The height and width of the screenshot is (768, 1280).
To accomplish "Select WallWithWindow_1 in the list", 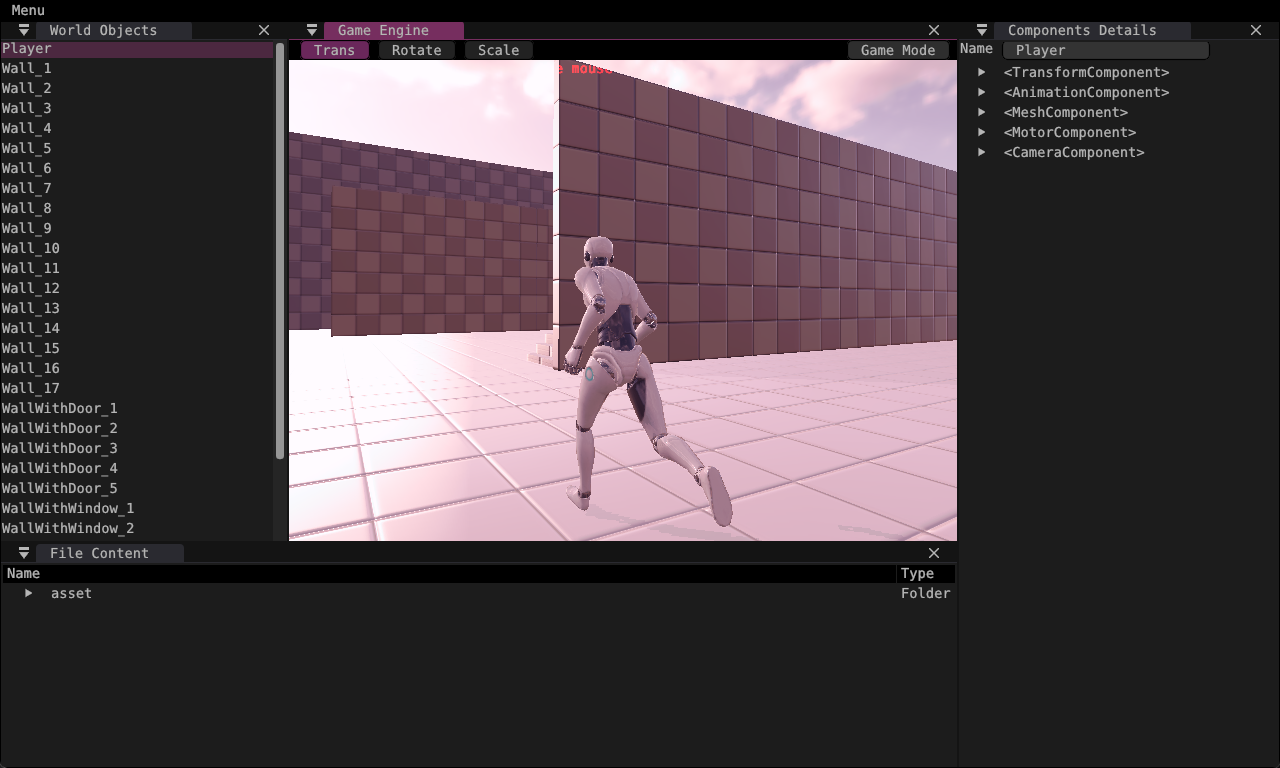I will [x=137, y=508].
